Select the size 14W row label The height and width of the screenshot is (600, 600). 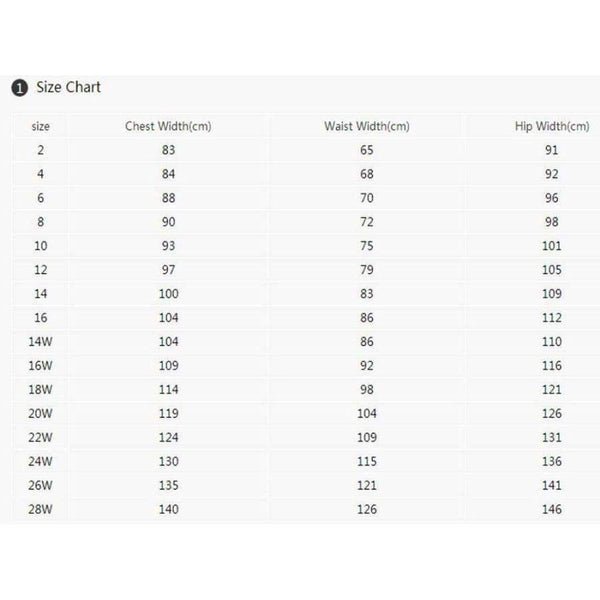coord(41,341)
